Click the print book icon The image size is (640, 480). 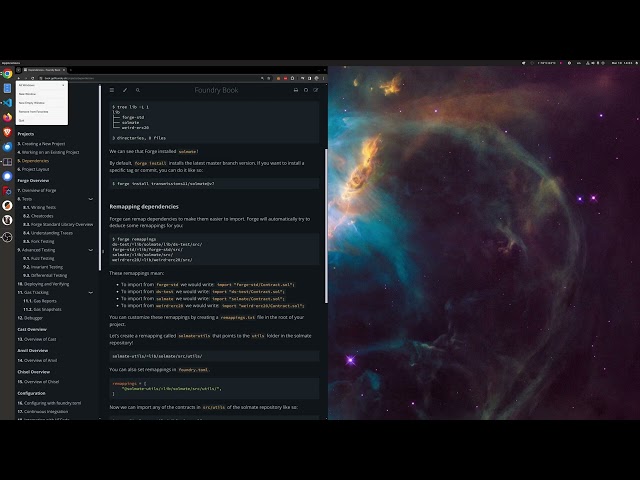(x=296, y=90)
